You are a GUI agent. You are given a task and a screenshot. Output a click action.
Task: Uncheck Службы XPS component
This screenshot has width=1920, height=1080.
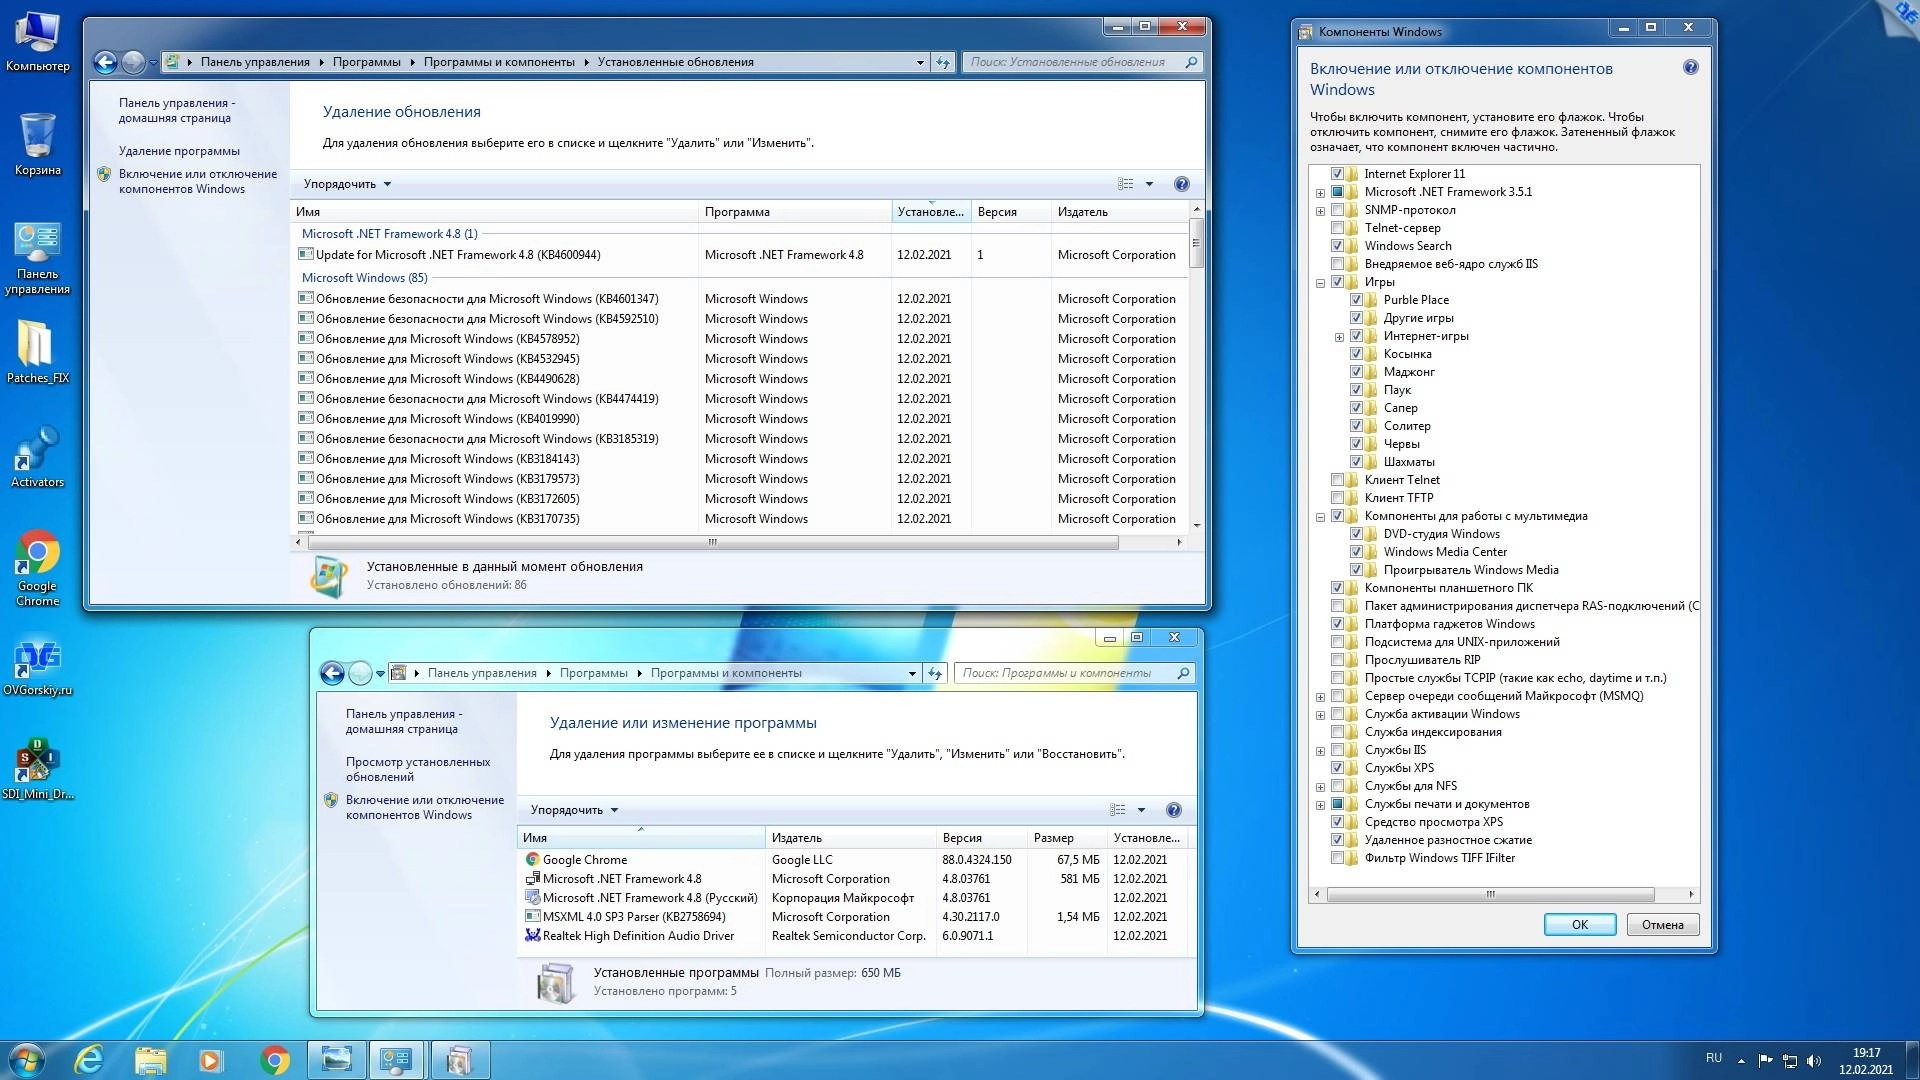[x=1337, y=768]
